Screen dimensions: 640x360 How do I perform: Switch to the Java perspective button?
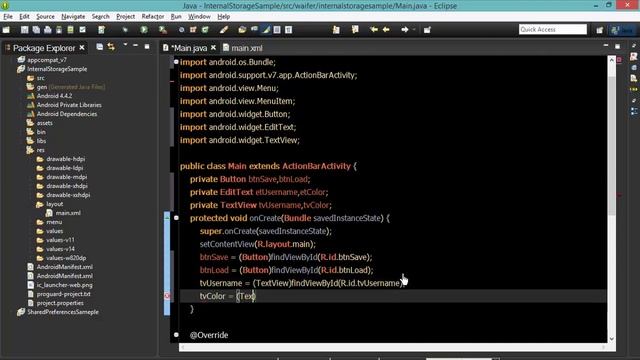tap(622, 30)
